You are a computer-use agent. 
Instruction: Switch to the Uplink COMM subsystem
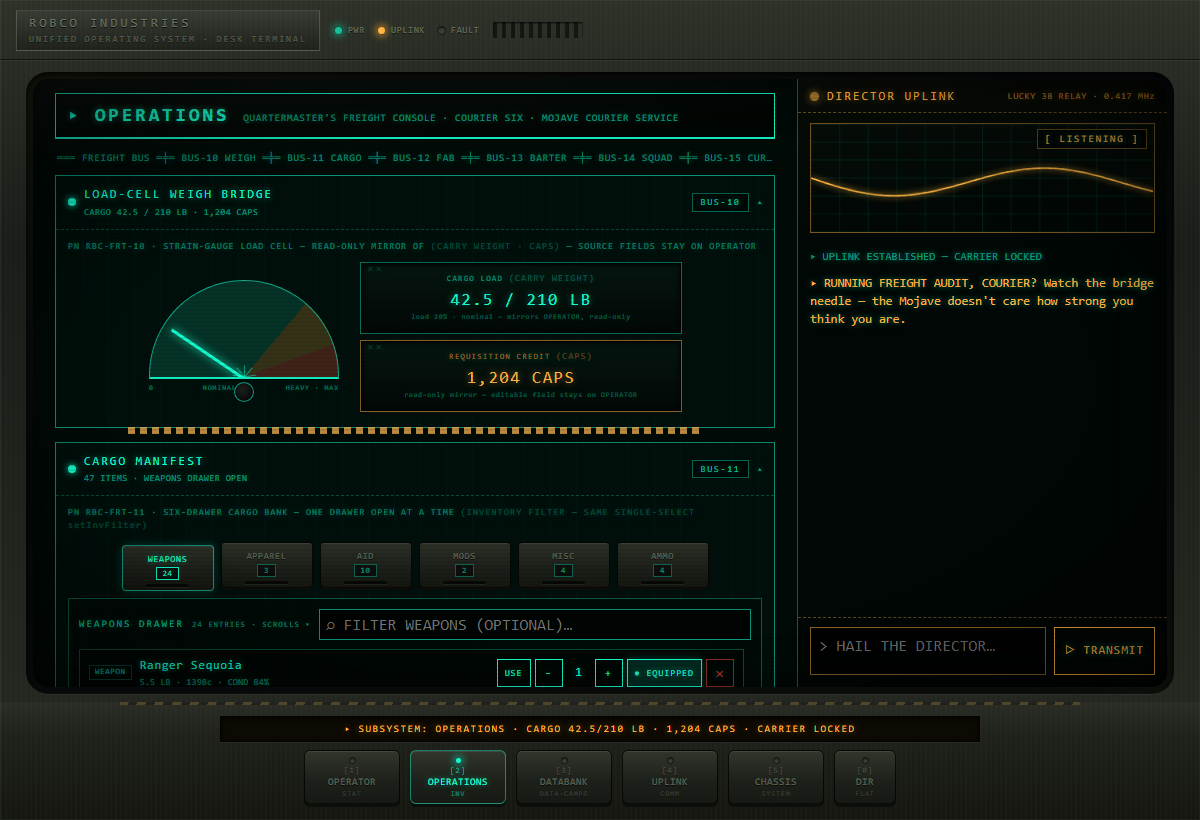click(670, 777)
